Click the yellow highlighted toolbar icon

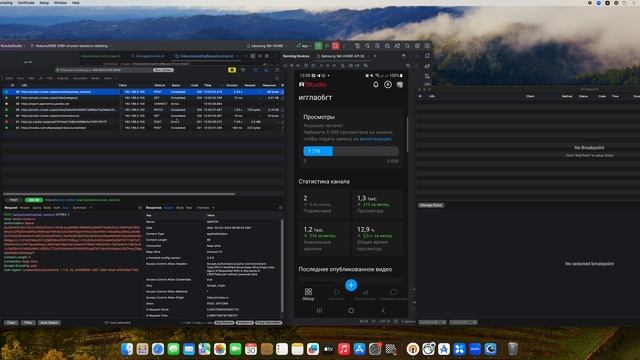pos(232,70)
